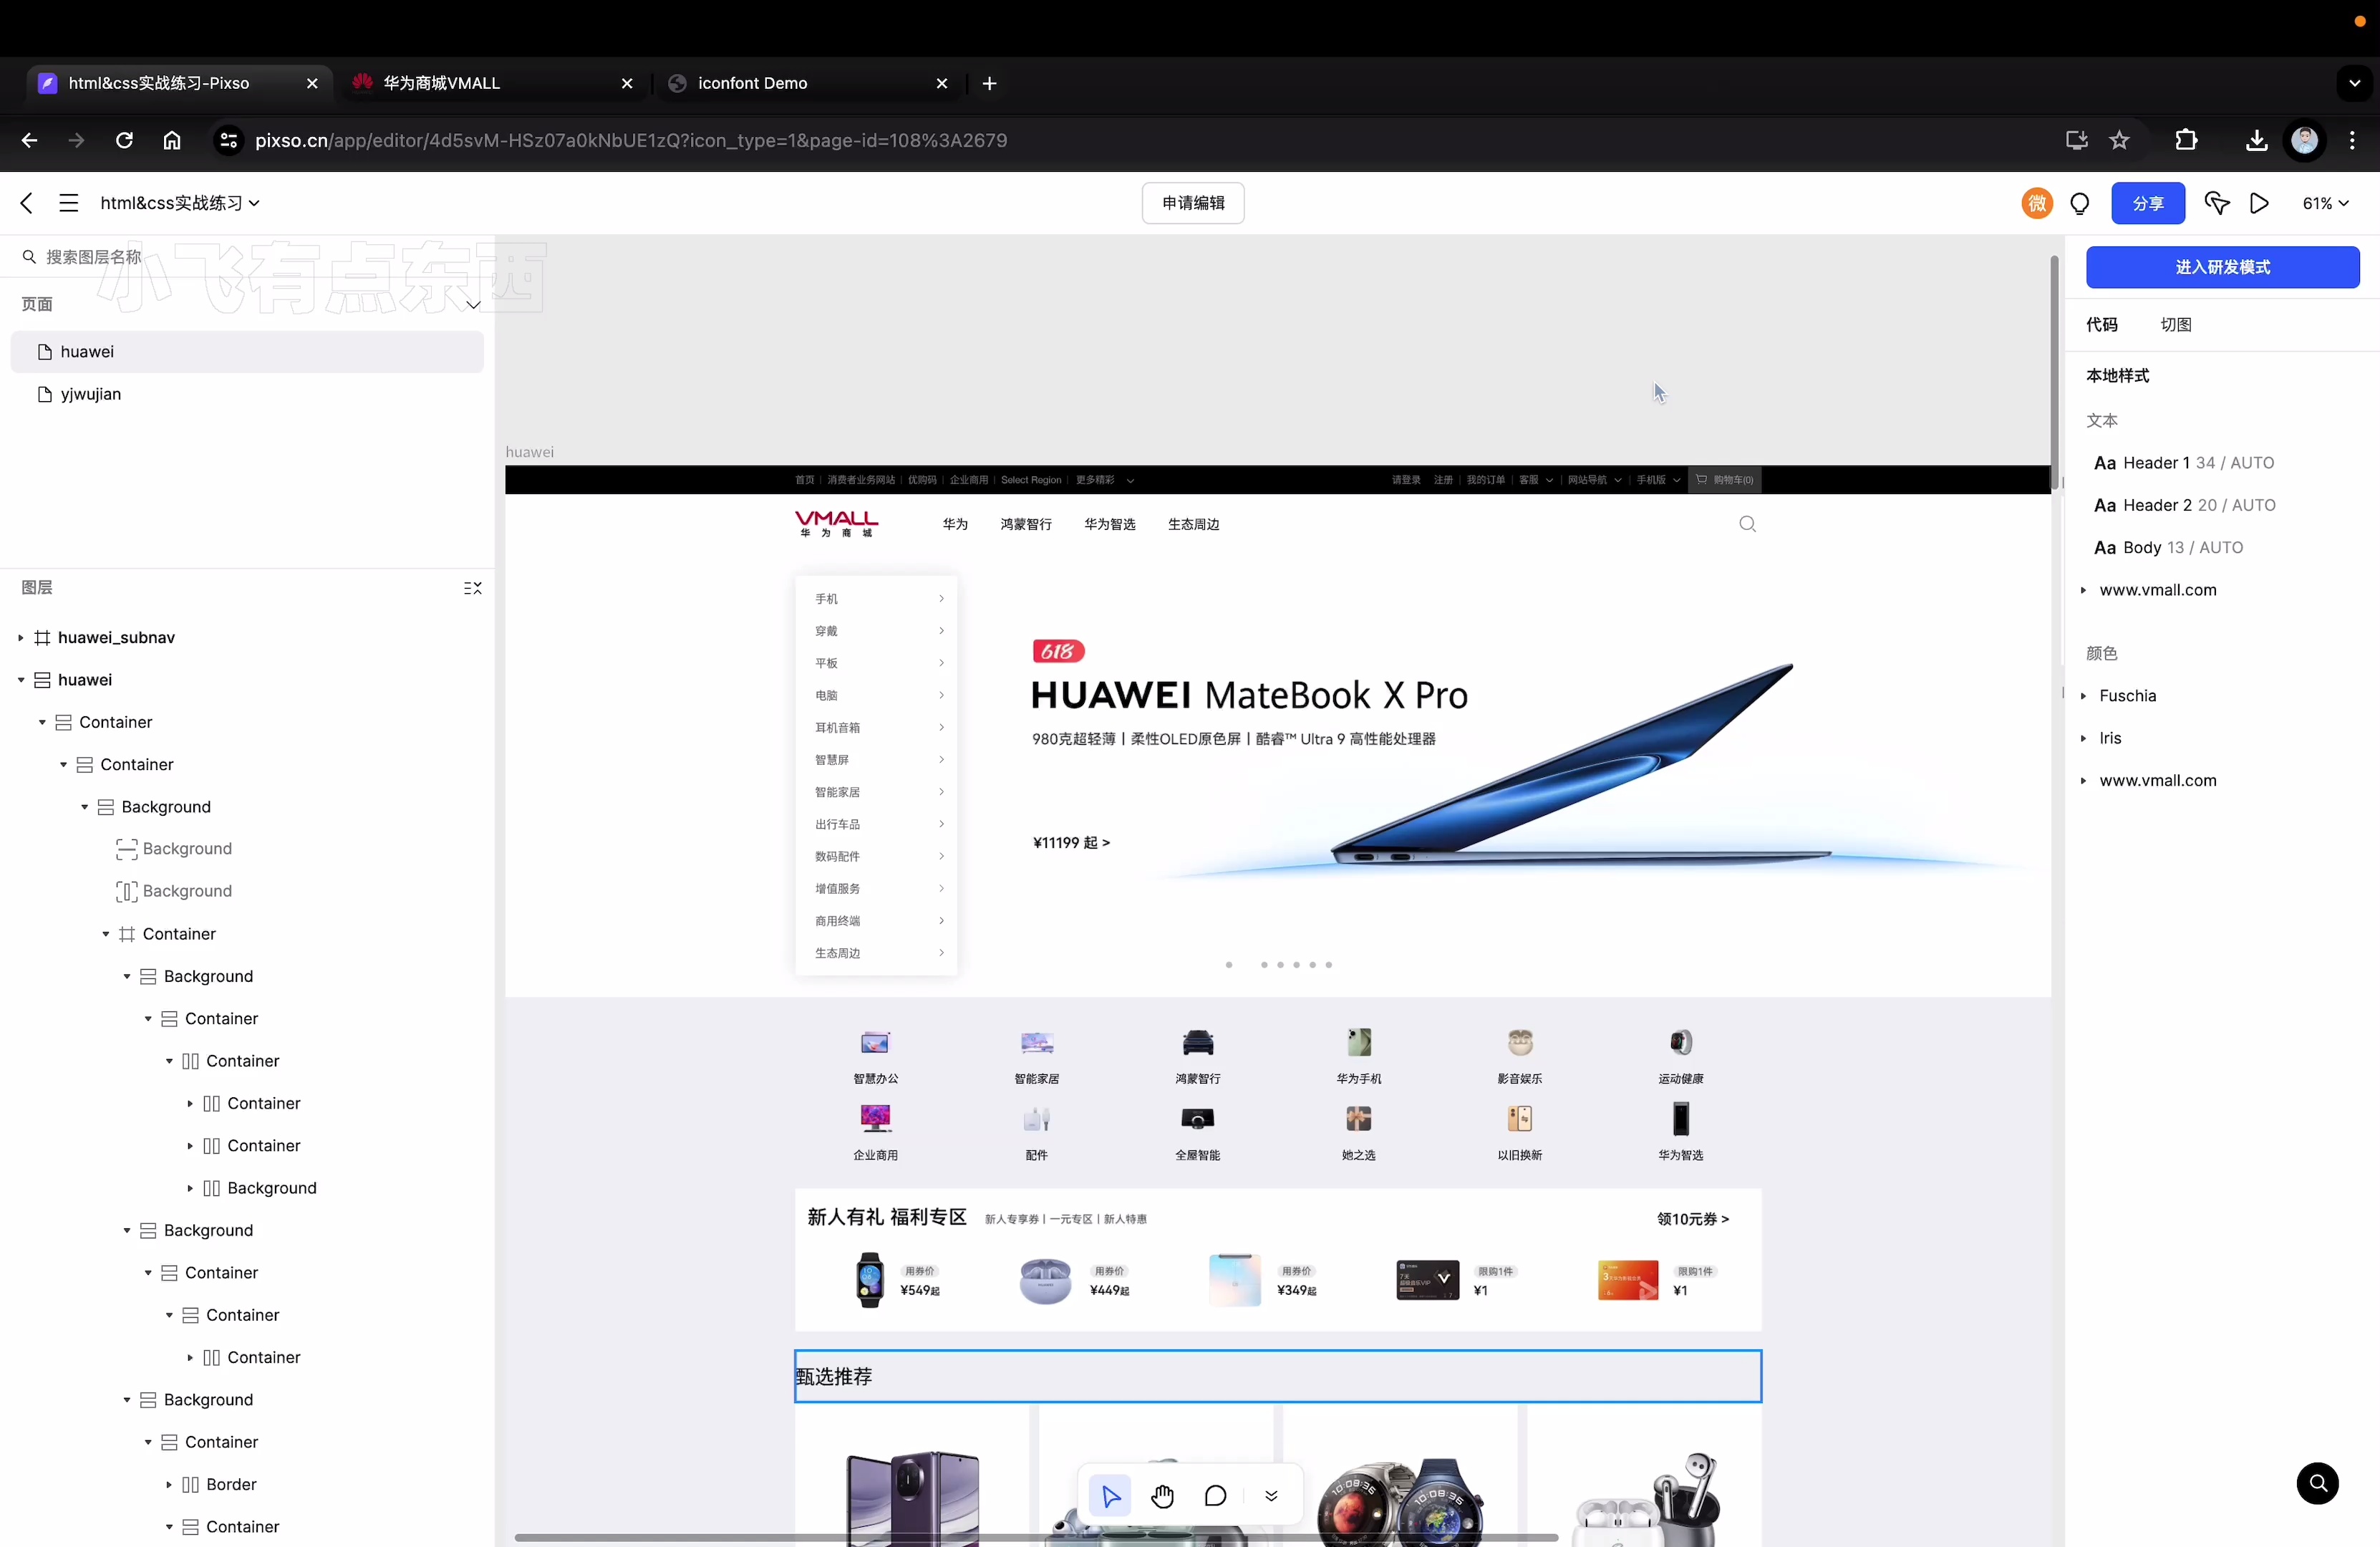Collapse the bottom toolbar with double chevron
This screenshot has width=2380, height=1547.
(1271, 1496)
